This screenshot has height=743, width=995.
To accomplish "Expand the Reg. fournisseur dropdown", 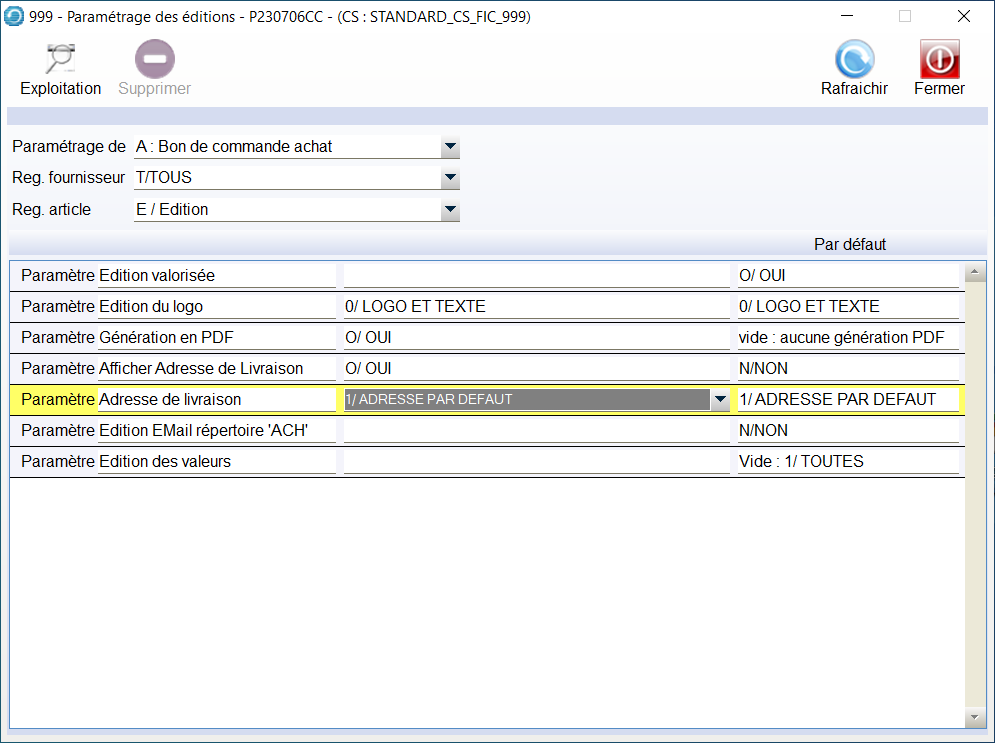I will [450, 178].
